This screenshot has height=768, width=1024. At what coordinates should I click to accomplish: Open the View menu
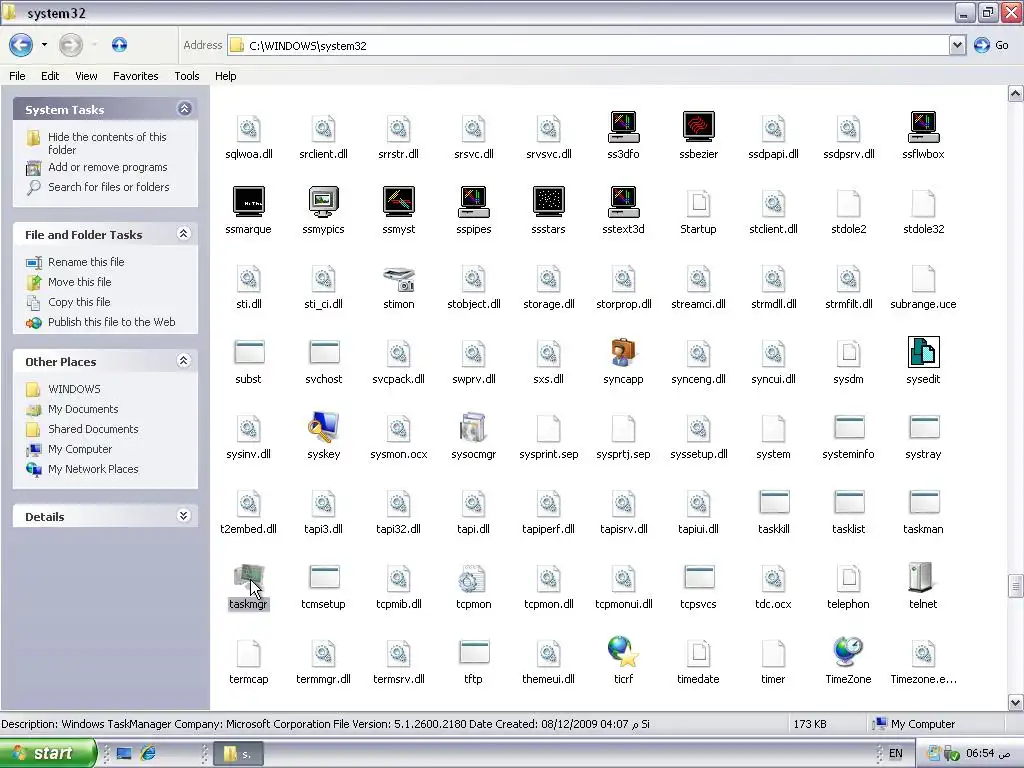(86, 76)
